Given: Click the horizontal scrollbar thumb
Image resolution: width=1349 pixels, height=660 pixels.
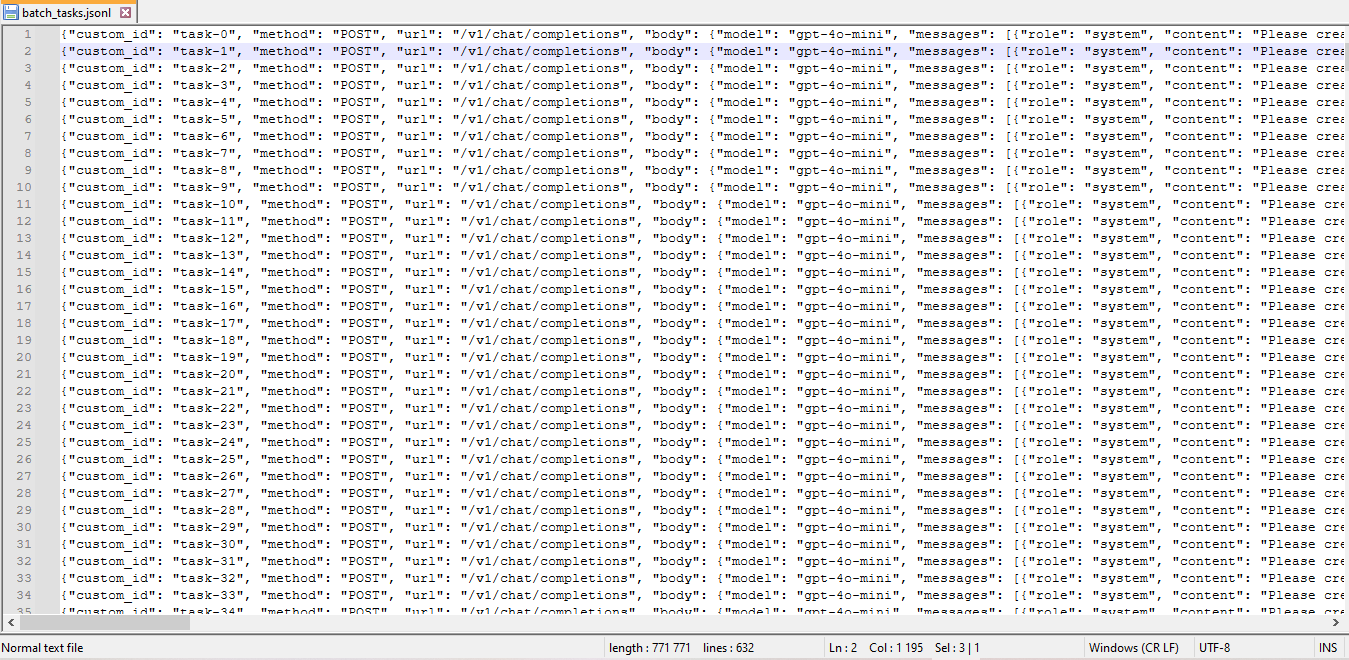Looking at the screenshot, I should pos(103,622).
